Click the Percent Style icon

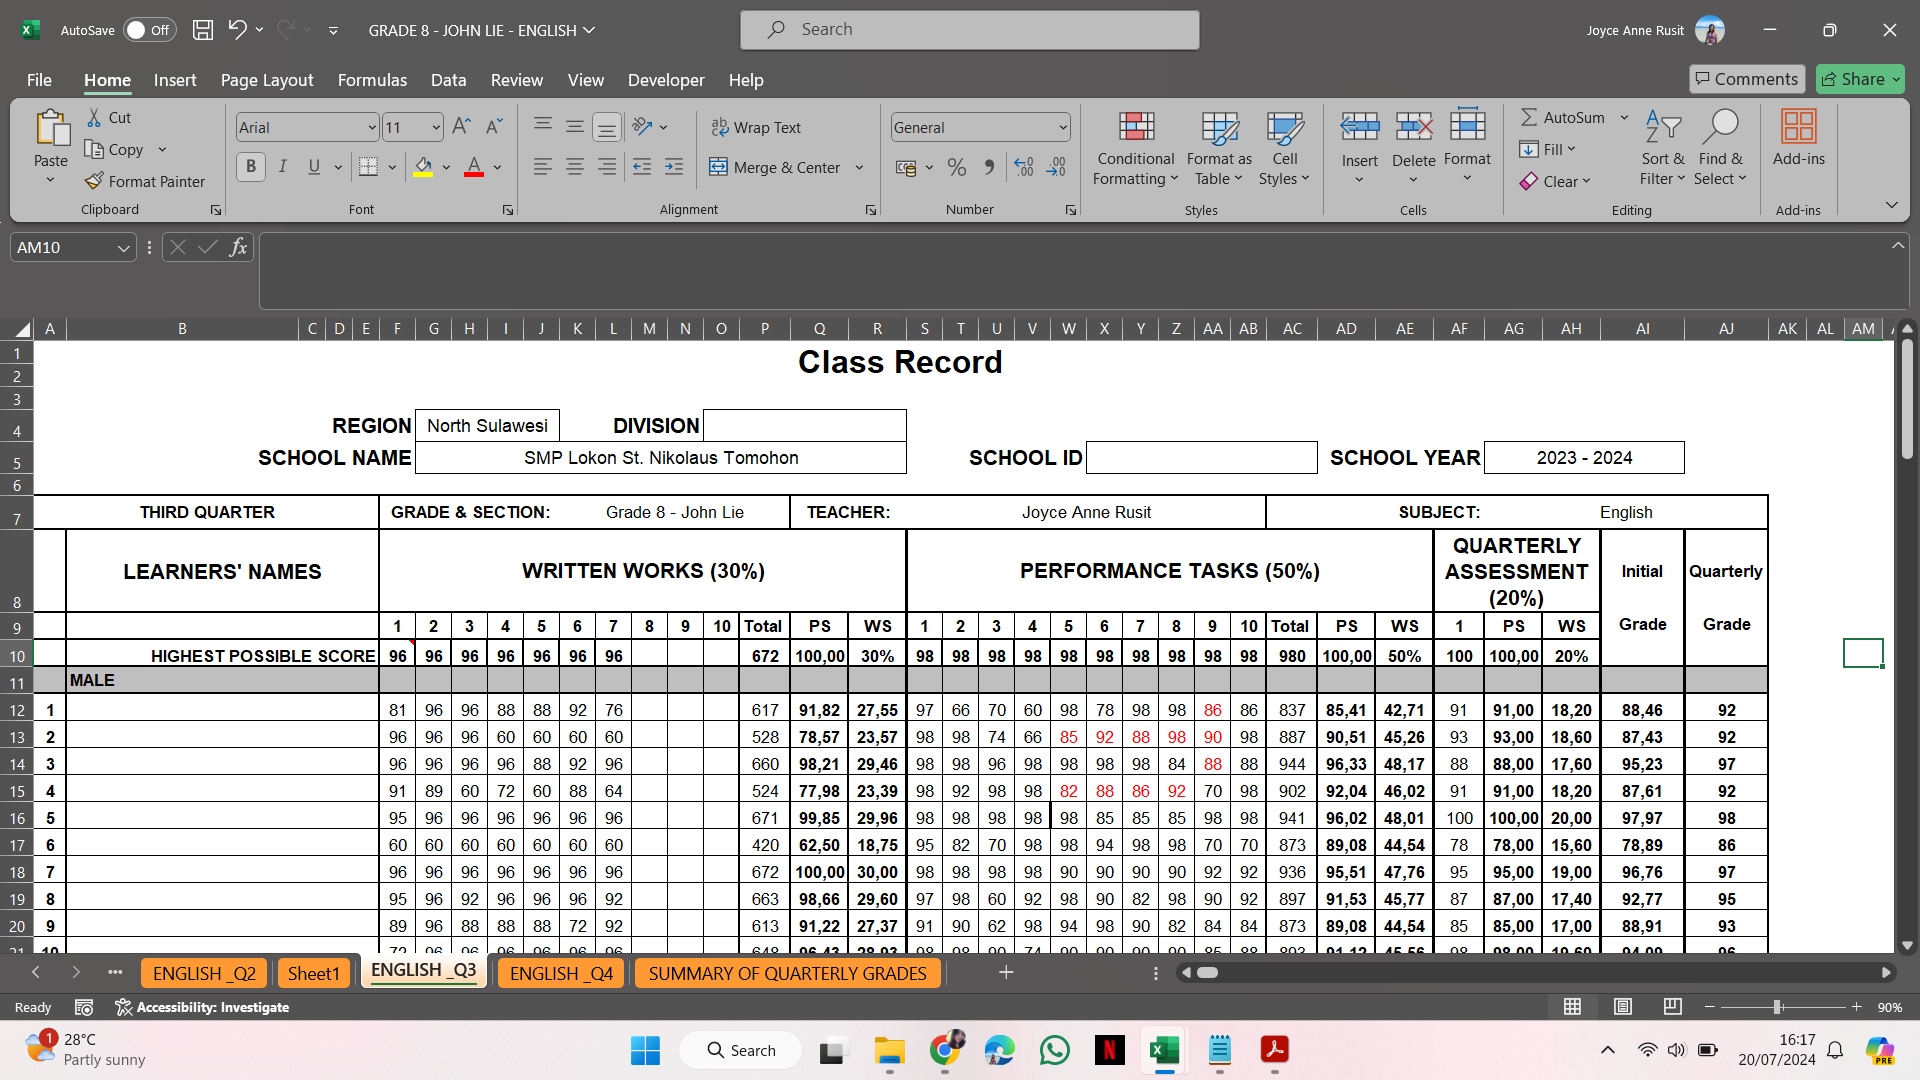(957, 167)
